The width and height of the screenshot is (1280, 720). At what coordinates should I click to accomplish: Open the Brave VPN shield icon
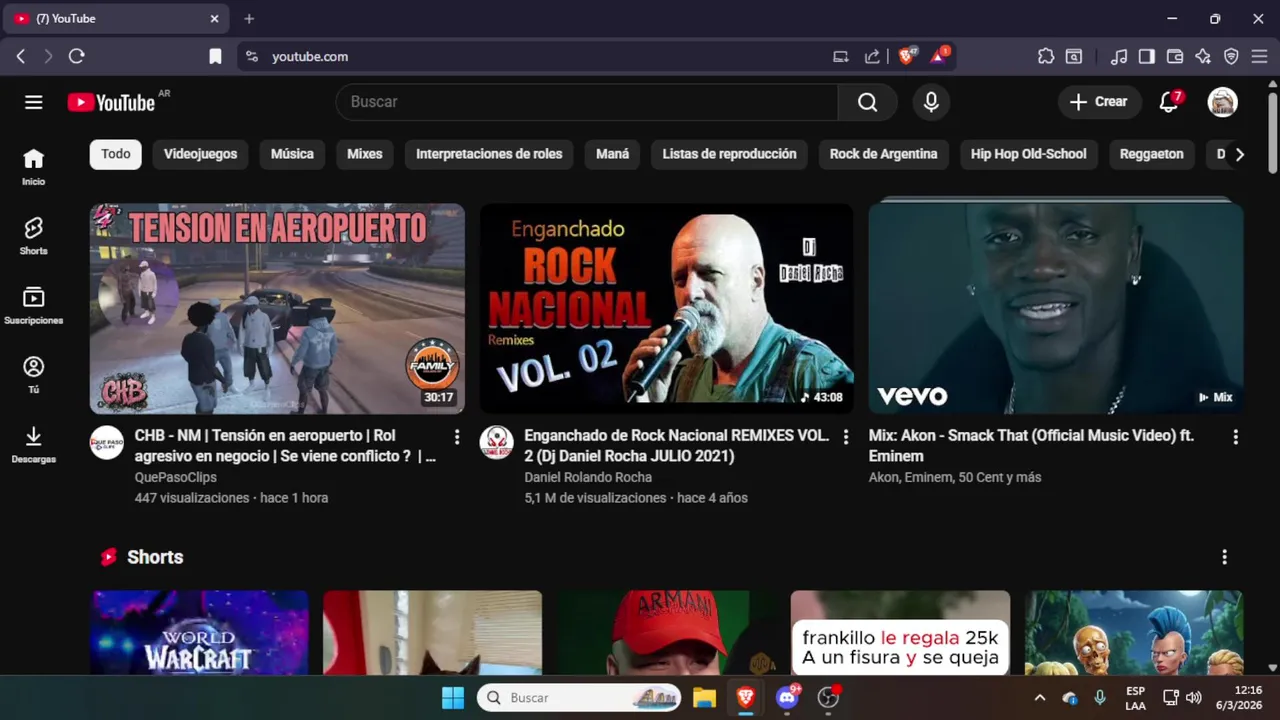pos(1231,57)
